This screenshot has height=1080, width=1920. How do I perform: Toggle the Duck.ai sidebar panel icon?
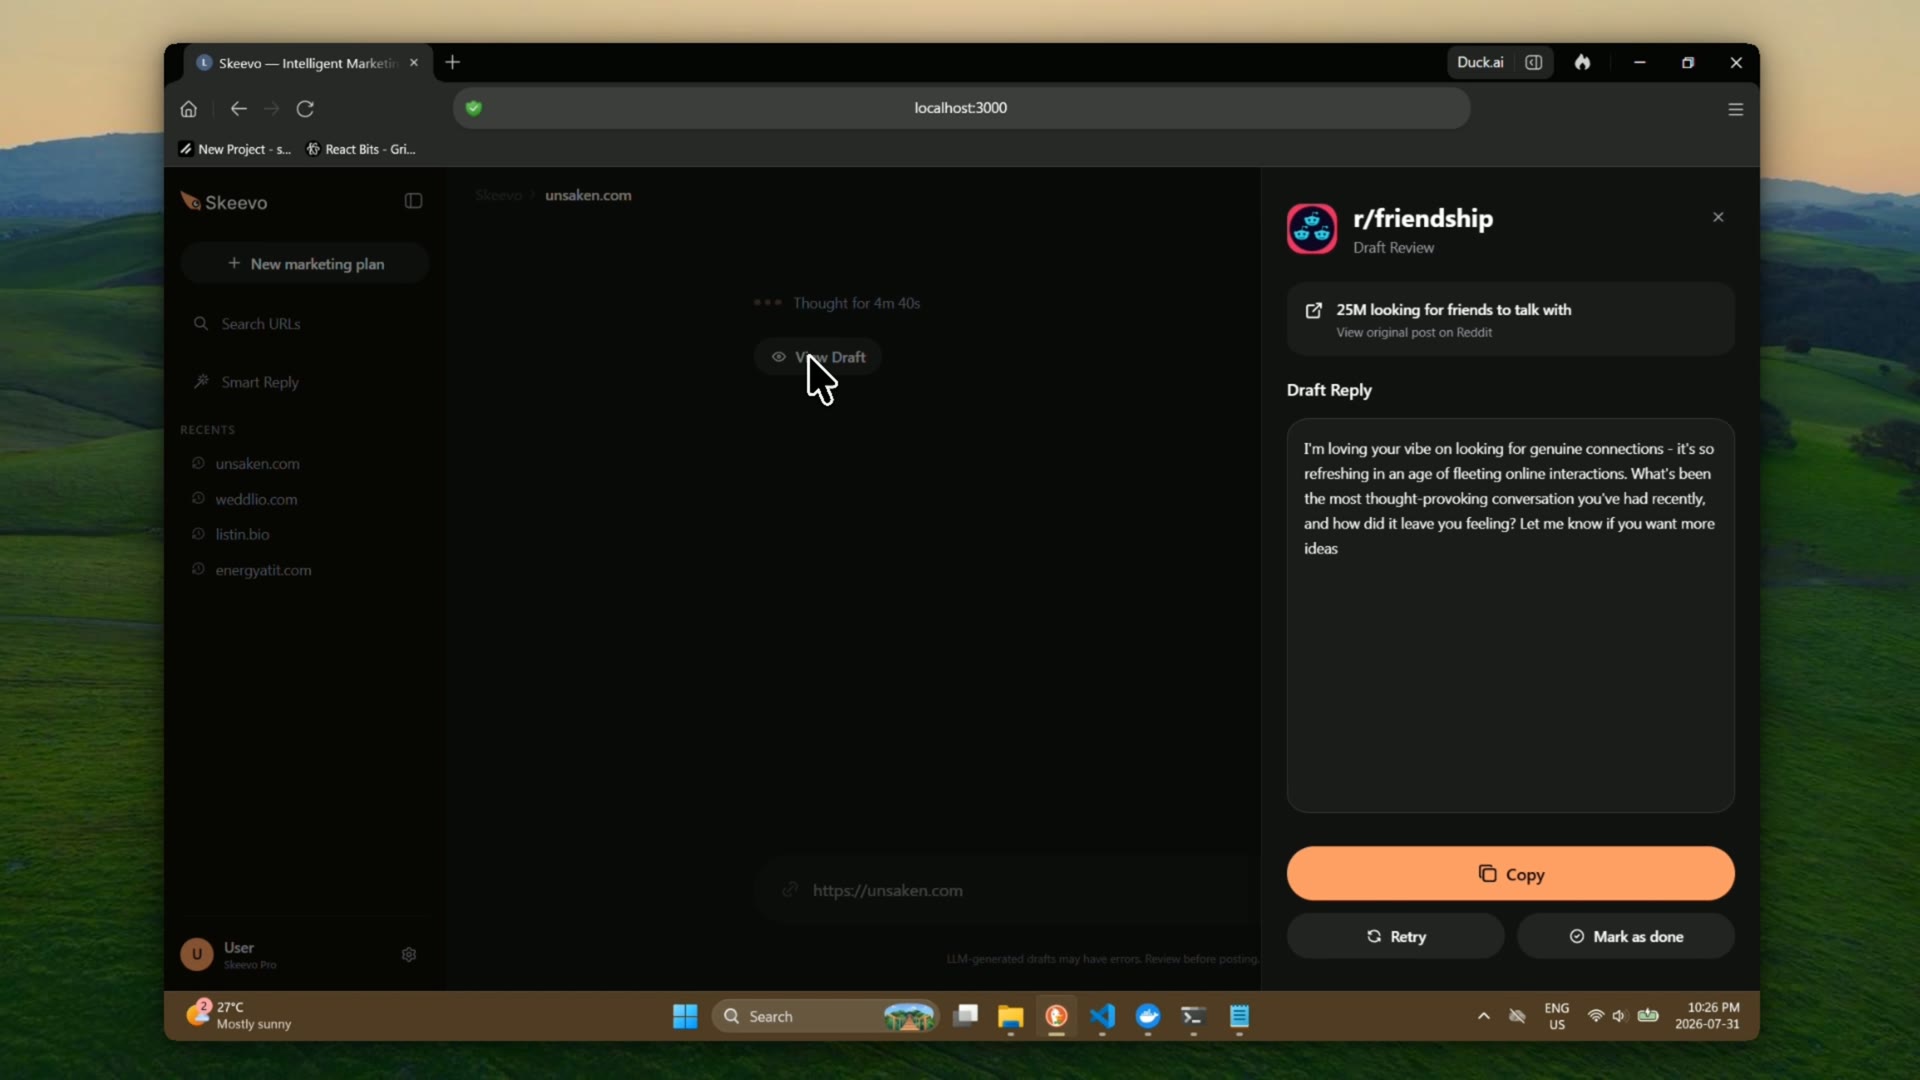coord(1534,62)
